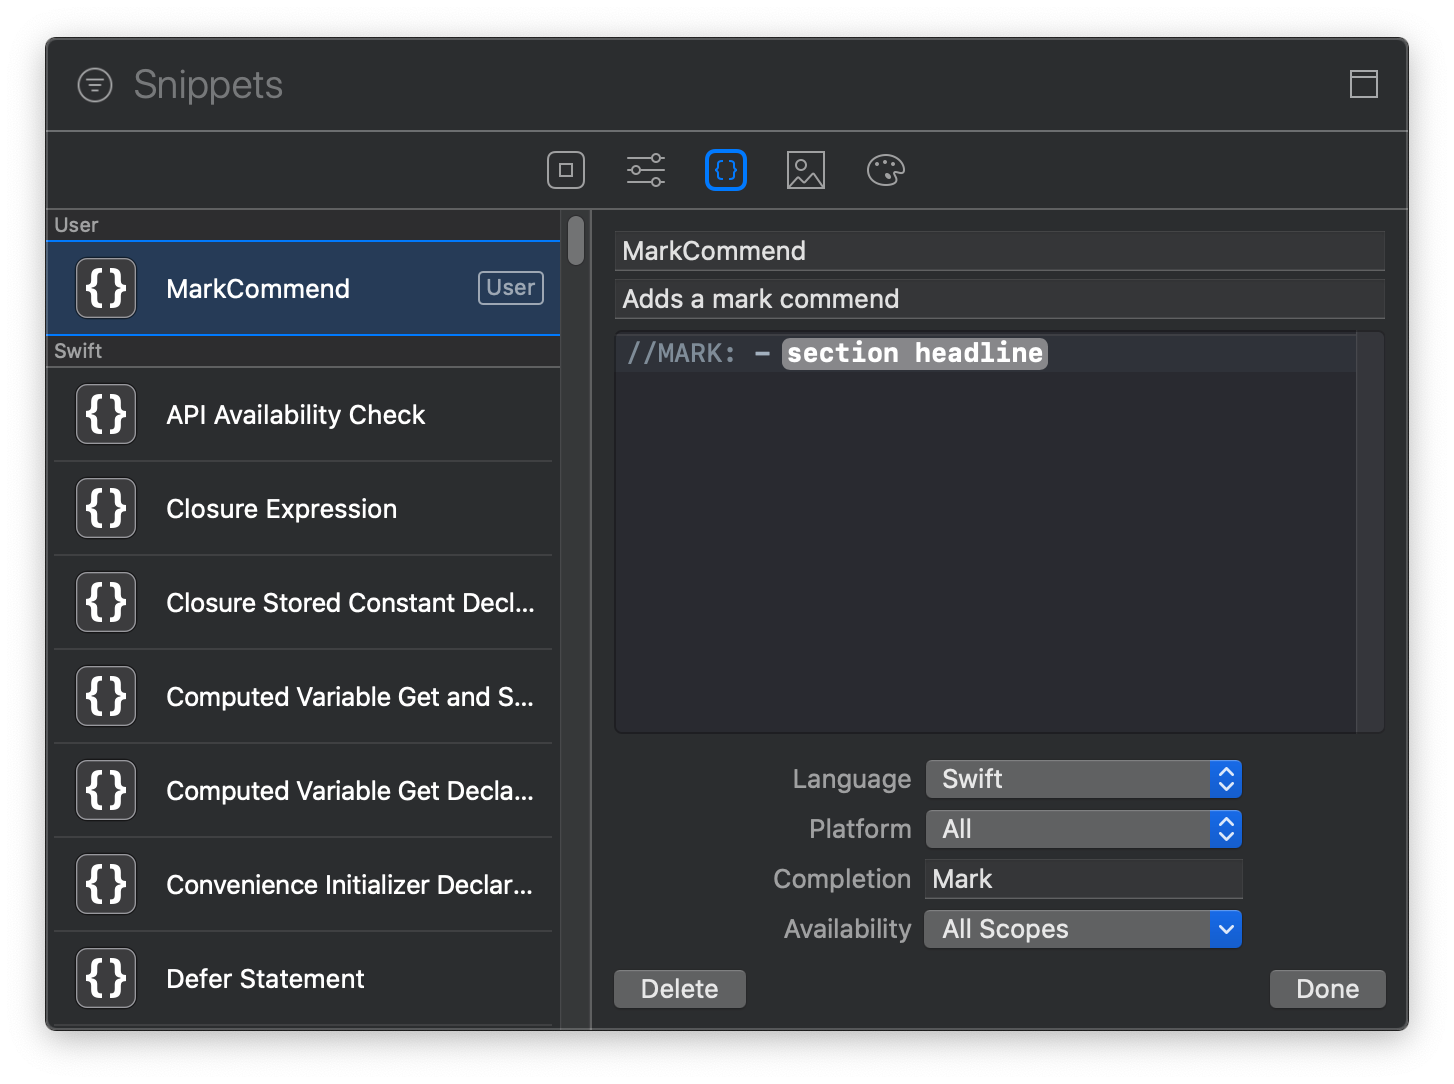The height and width of the screenshot is (1084, 1454).
Task: Open the Platform dropdown set to All
Action: (x=1083, y=828)
